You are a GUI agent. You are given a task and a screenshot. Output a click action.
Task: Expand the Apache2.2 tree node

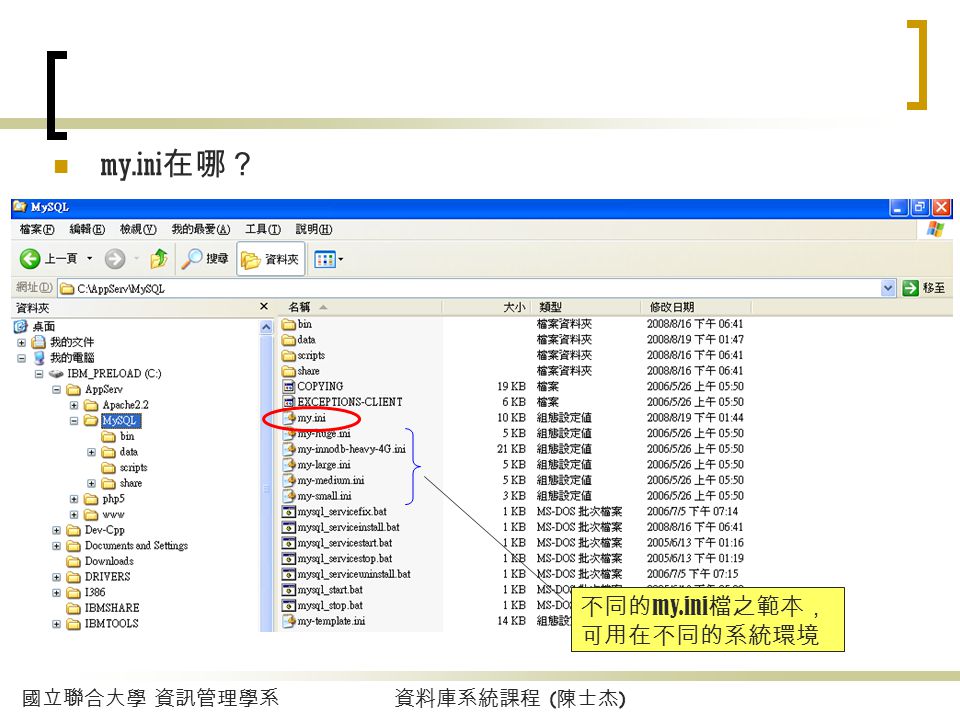pos(74,405)
